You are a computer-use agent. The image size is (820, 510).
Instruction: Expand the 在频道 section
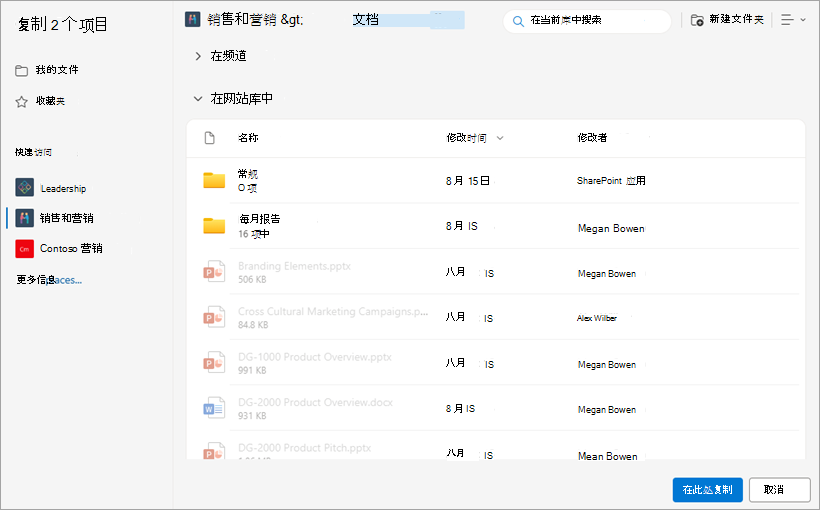pyautogui.click(x=198, y=56)
